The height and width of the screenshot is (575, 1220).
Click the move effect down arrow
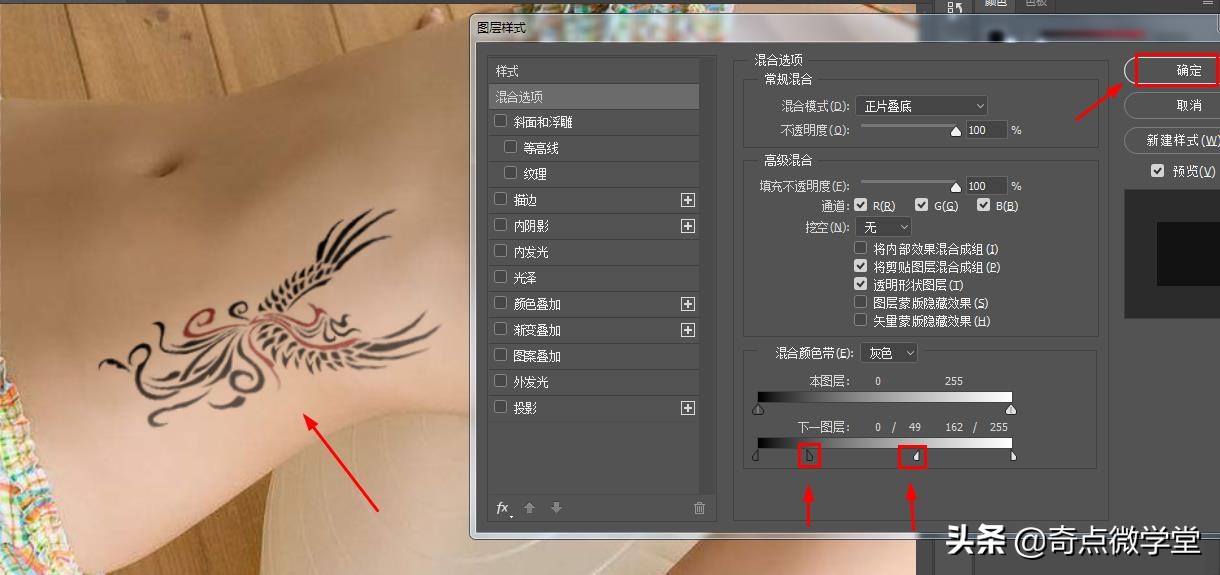(556, 508)
